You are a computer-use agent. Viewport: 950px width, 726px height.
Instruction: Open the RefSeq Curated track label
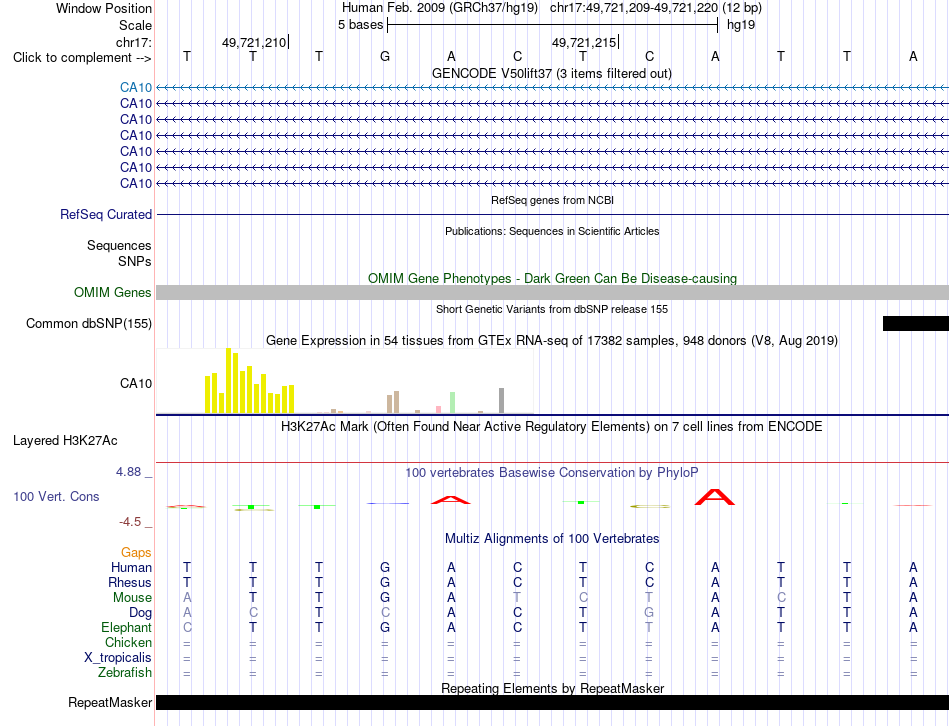click(106, 215)
